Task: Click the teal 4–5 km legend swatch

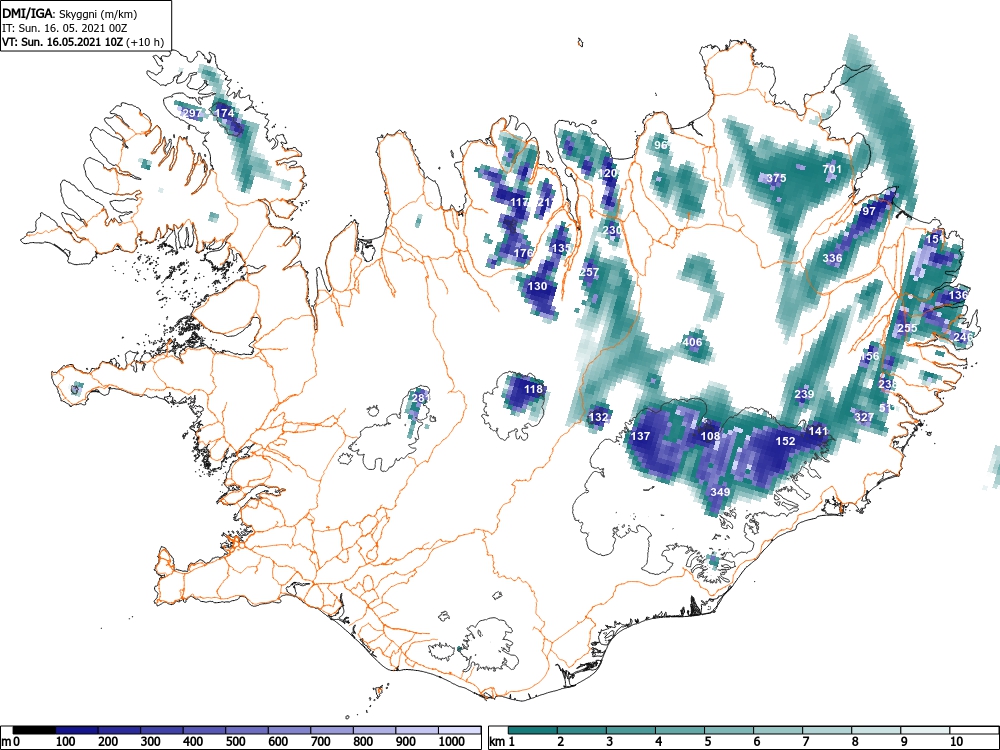Action: pos(680,730)
